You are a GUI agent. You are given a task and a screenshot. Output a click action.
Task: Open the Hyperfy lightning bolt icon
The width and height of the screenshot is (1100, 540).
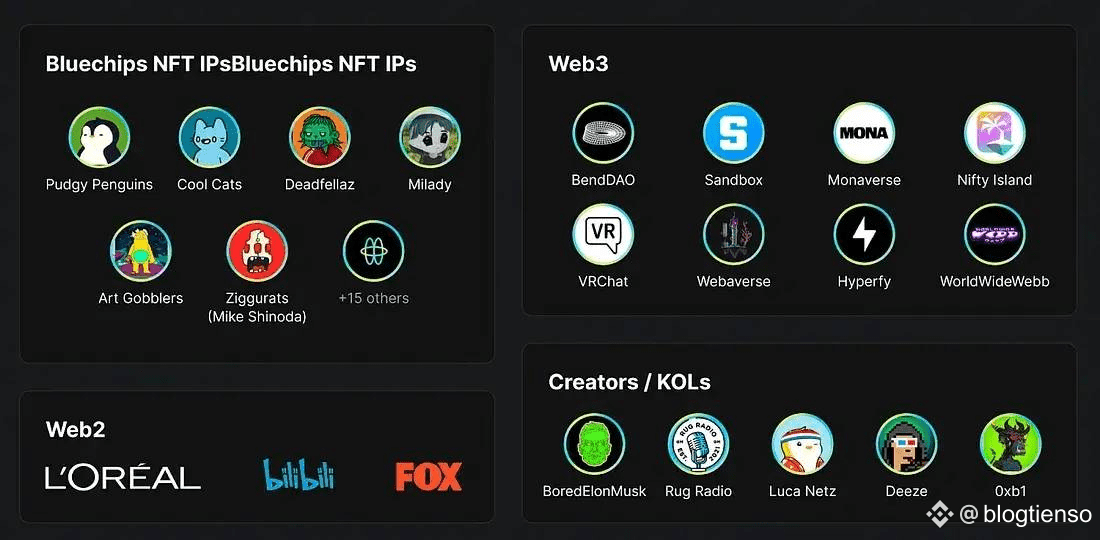coord(864,234)
